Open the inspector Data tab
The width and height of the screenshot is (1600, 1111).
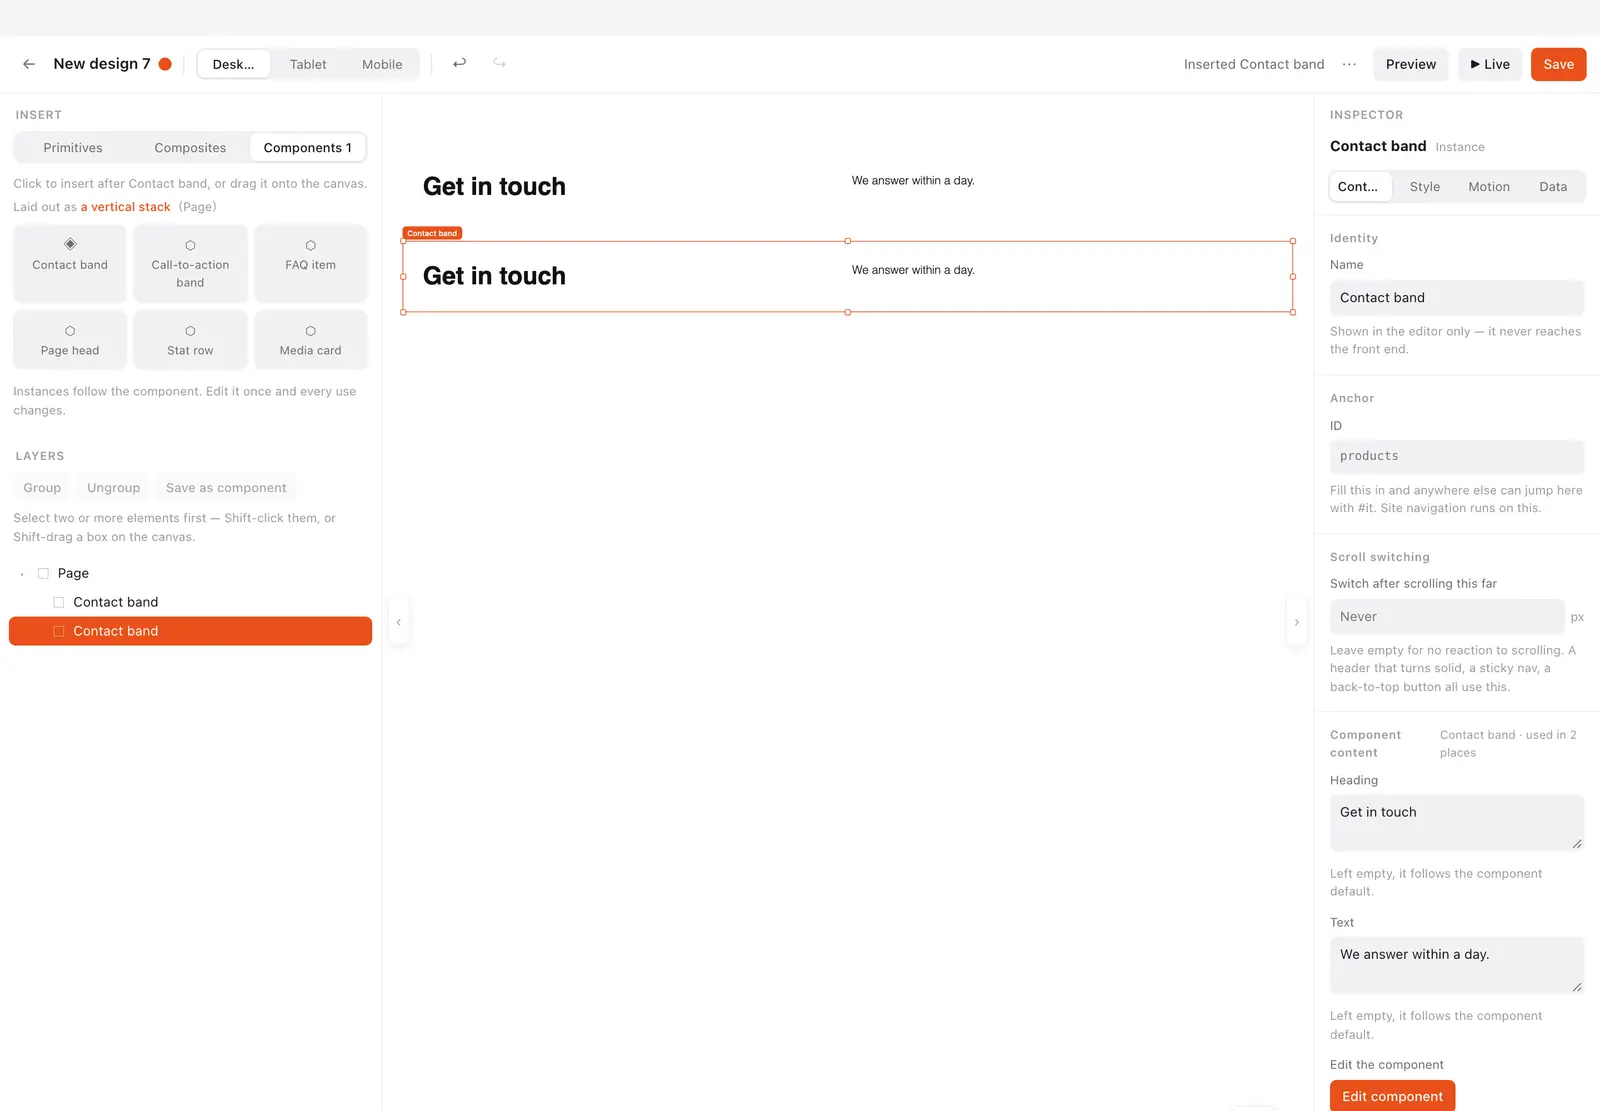[x=1553, y=187]
